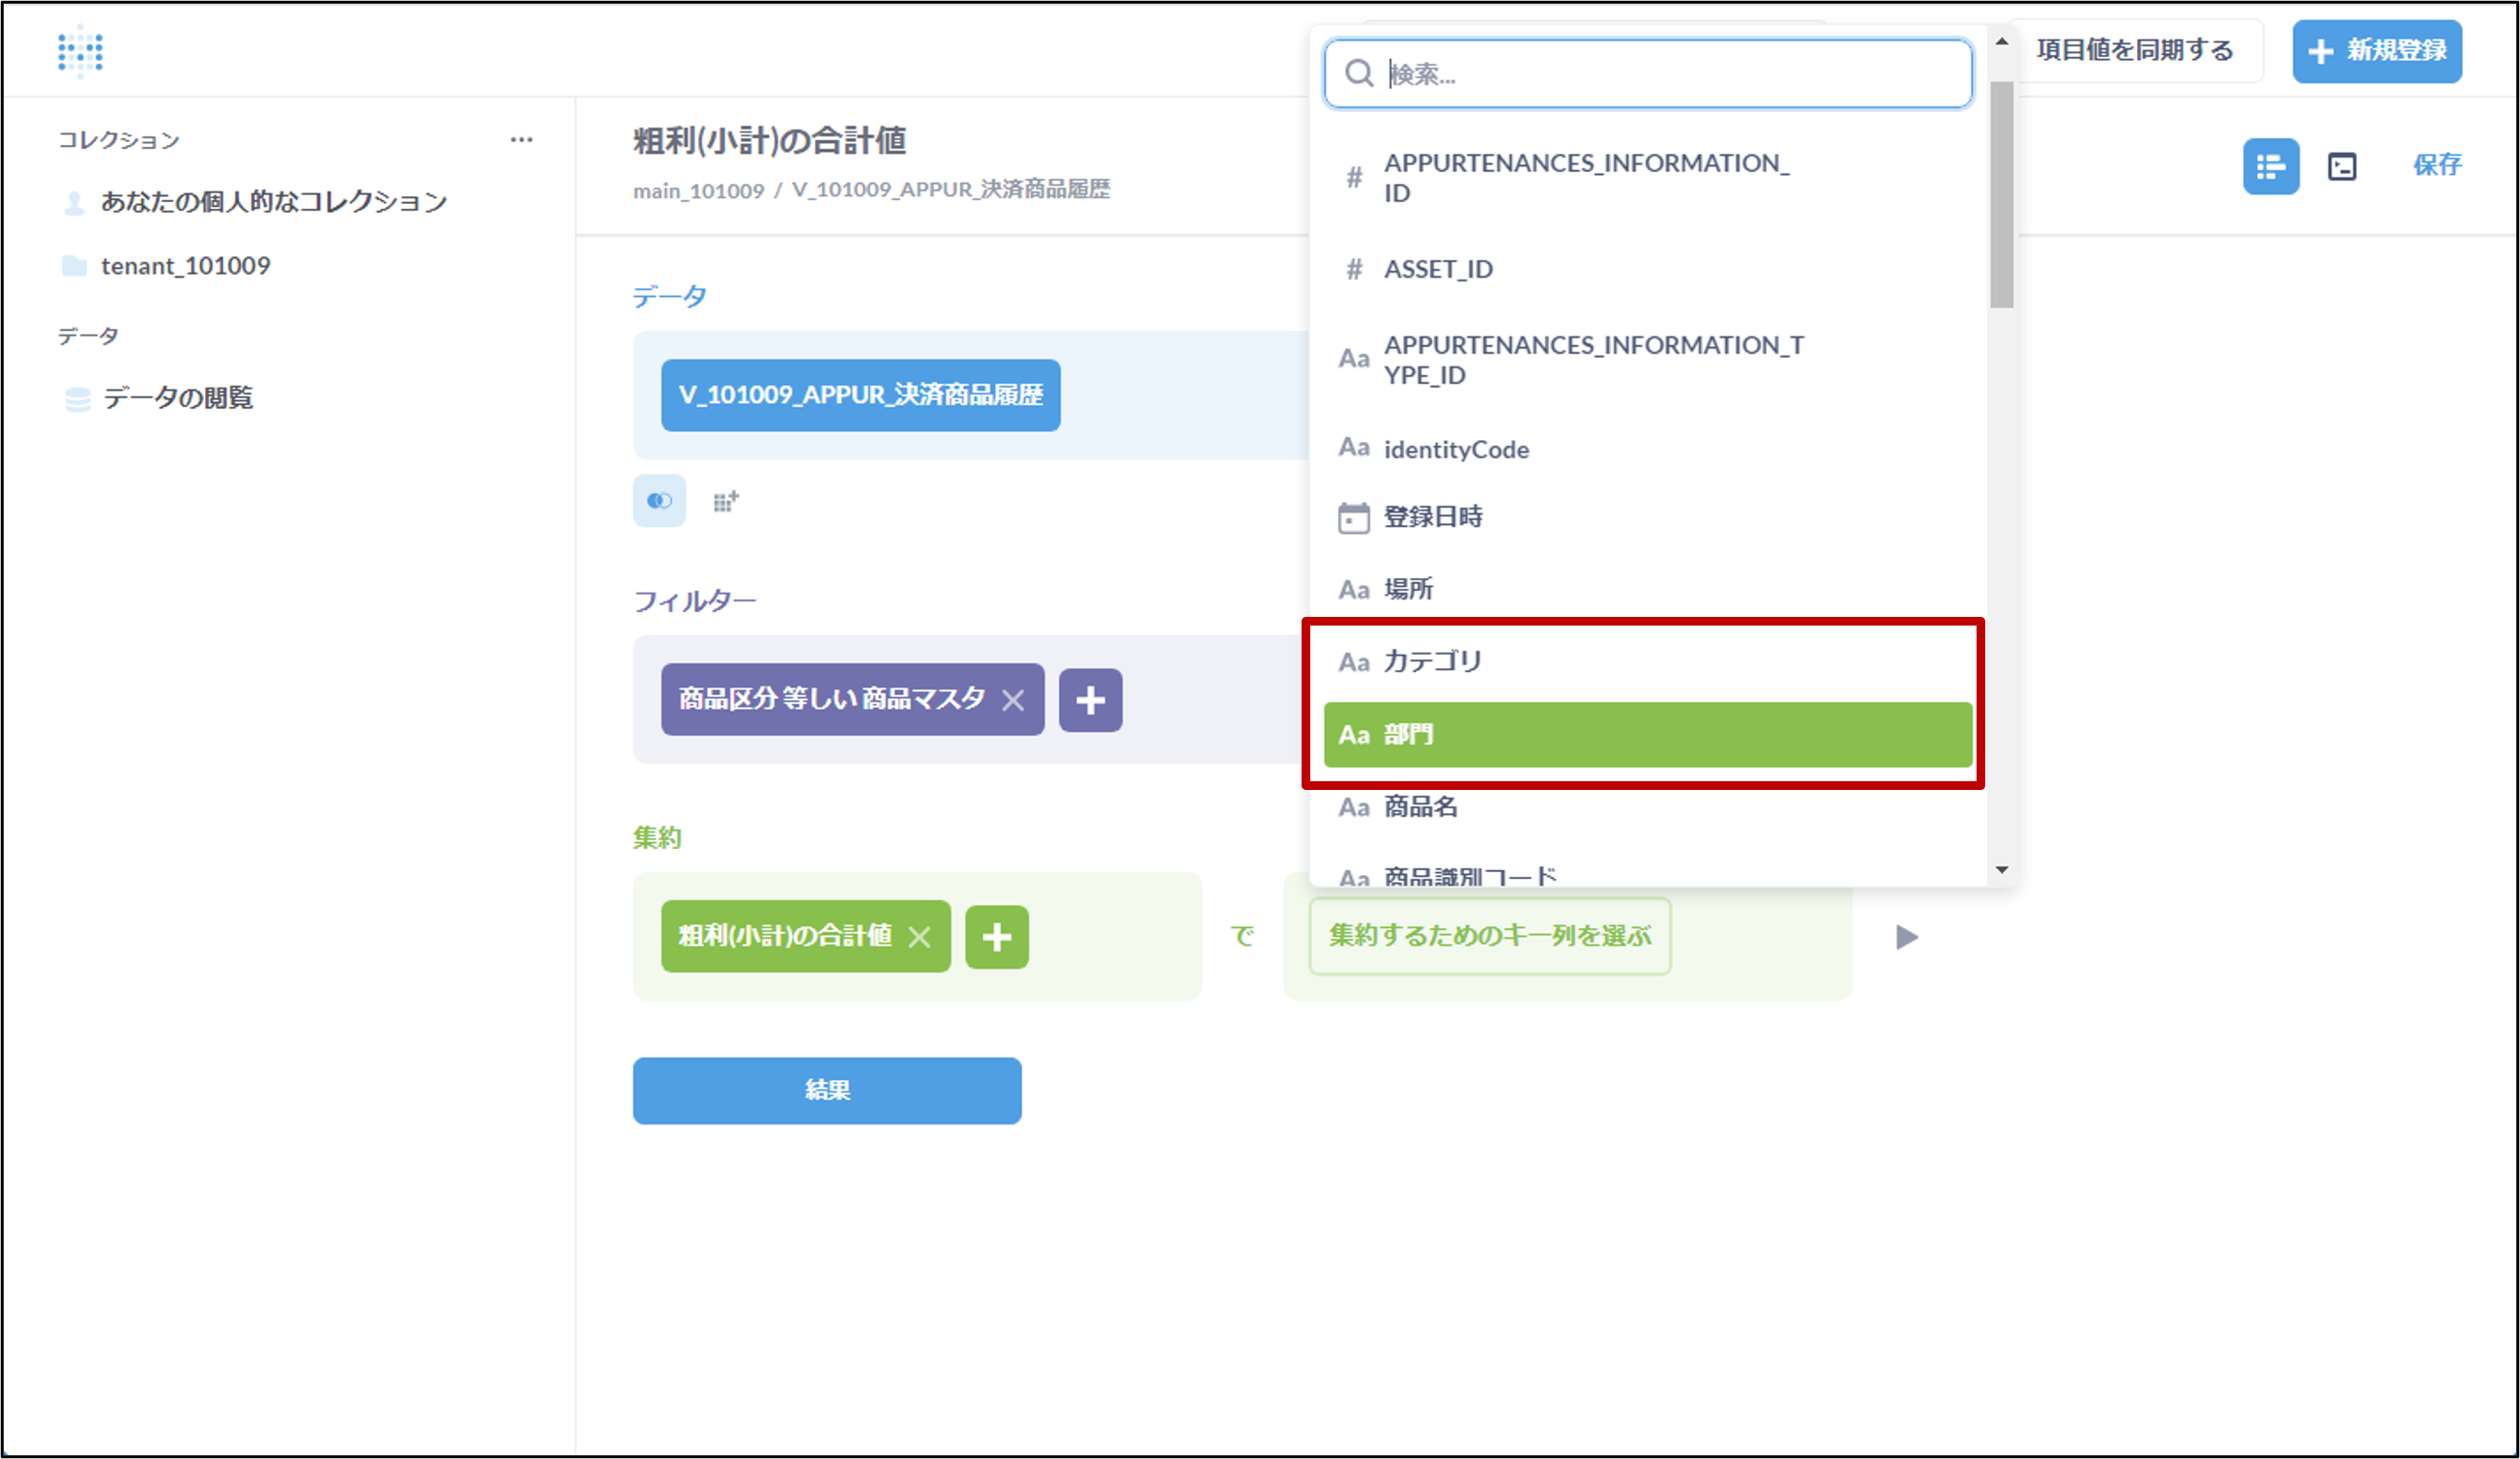Click the join data icon

(x=659, y=501)
